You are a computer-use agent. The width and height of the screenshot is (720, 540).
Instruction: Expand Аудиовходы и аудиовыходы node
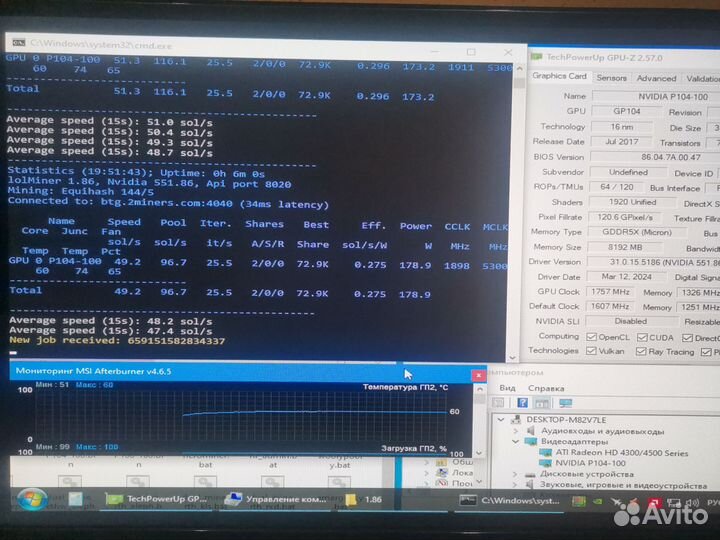point(516,431)
